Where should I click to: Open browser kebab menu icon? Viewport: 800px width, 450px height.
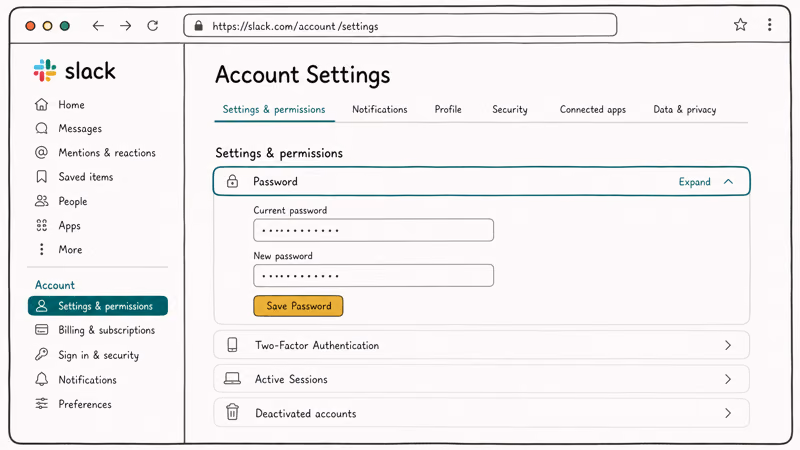(769, 24)
